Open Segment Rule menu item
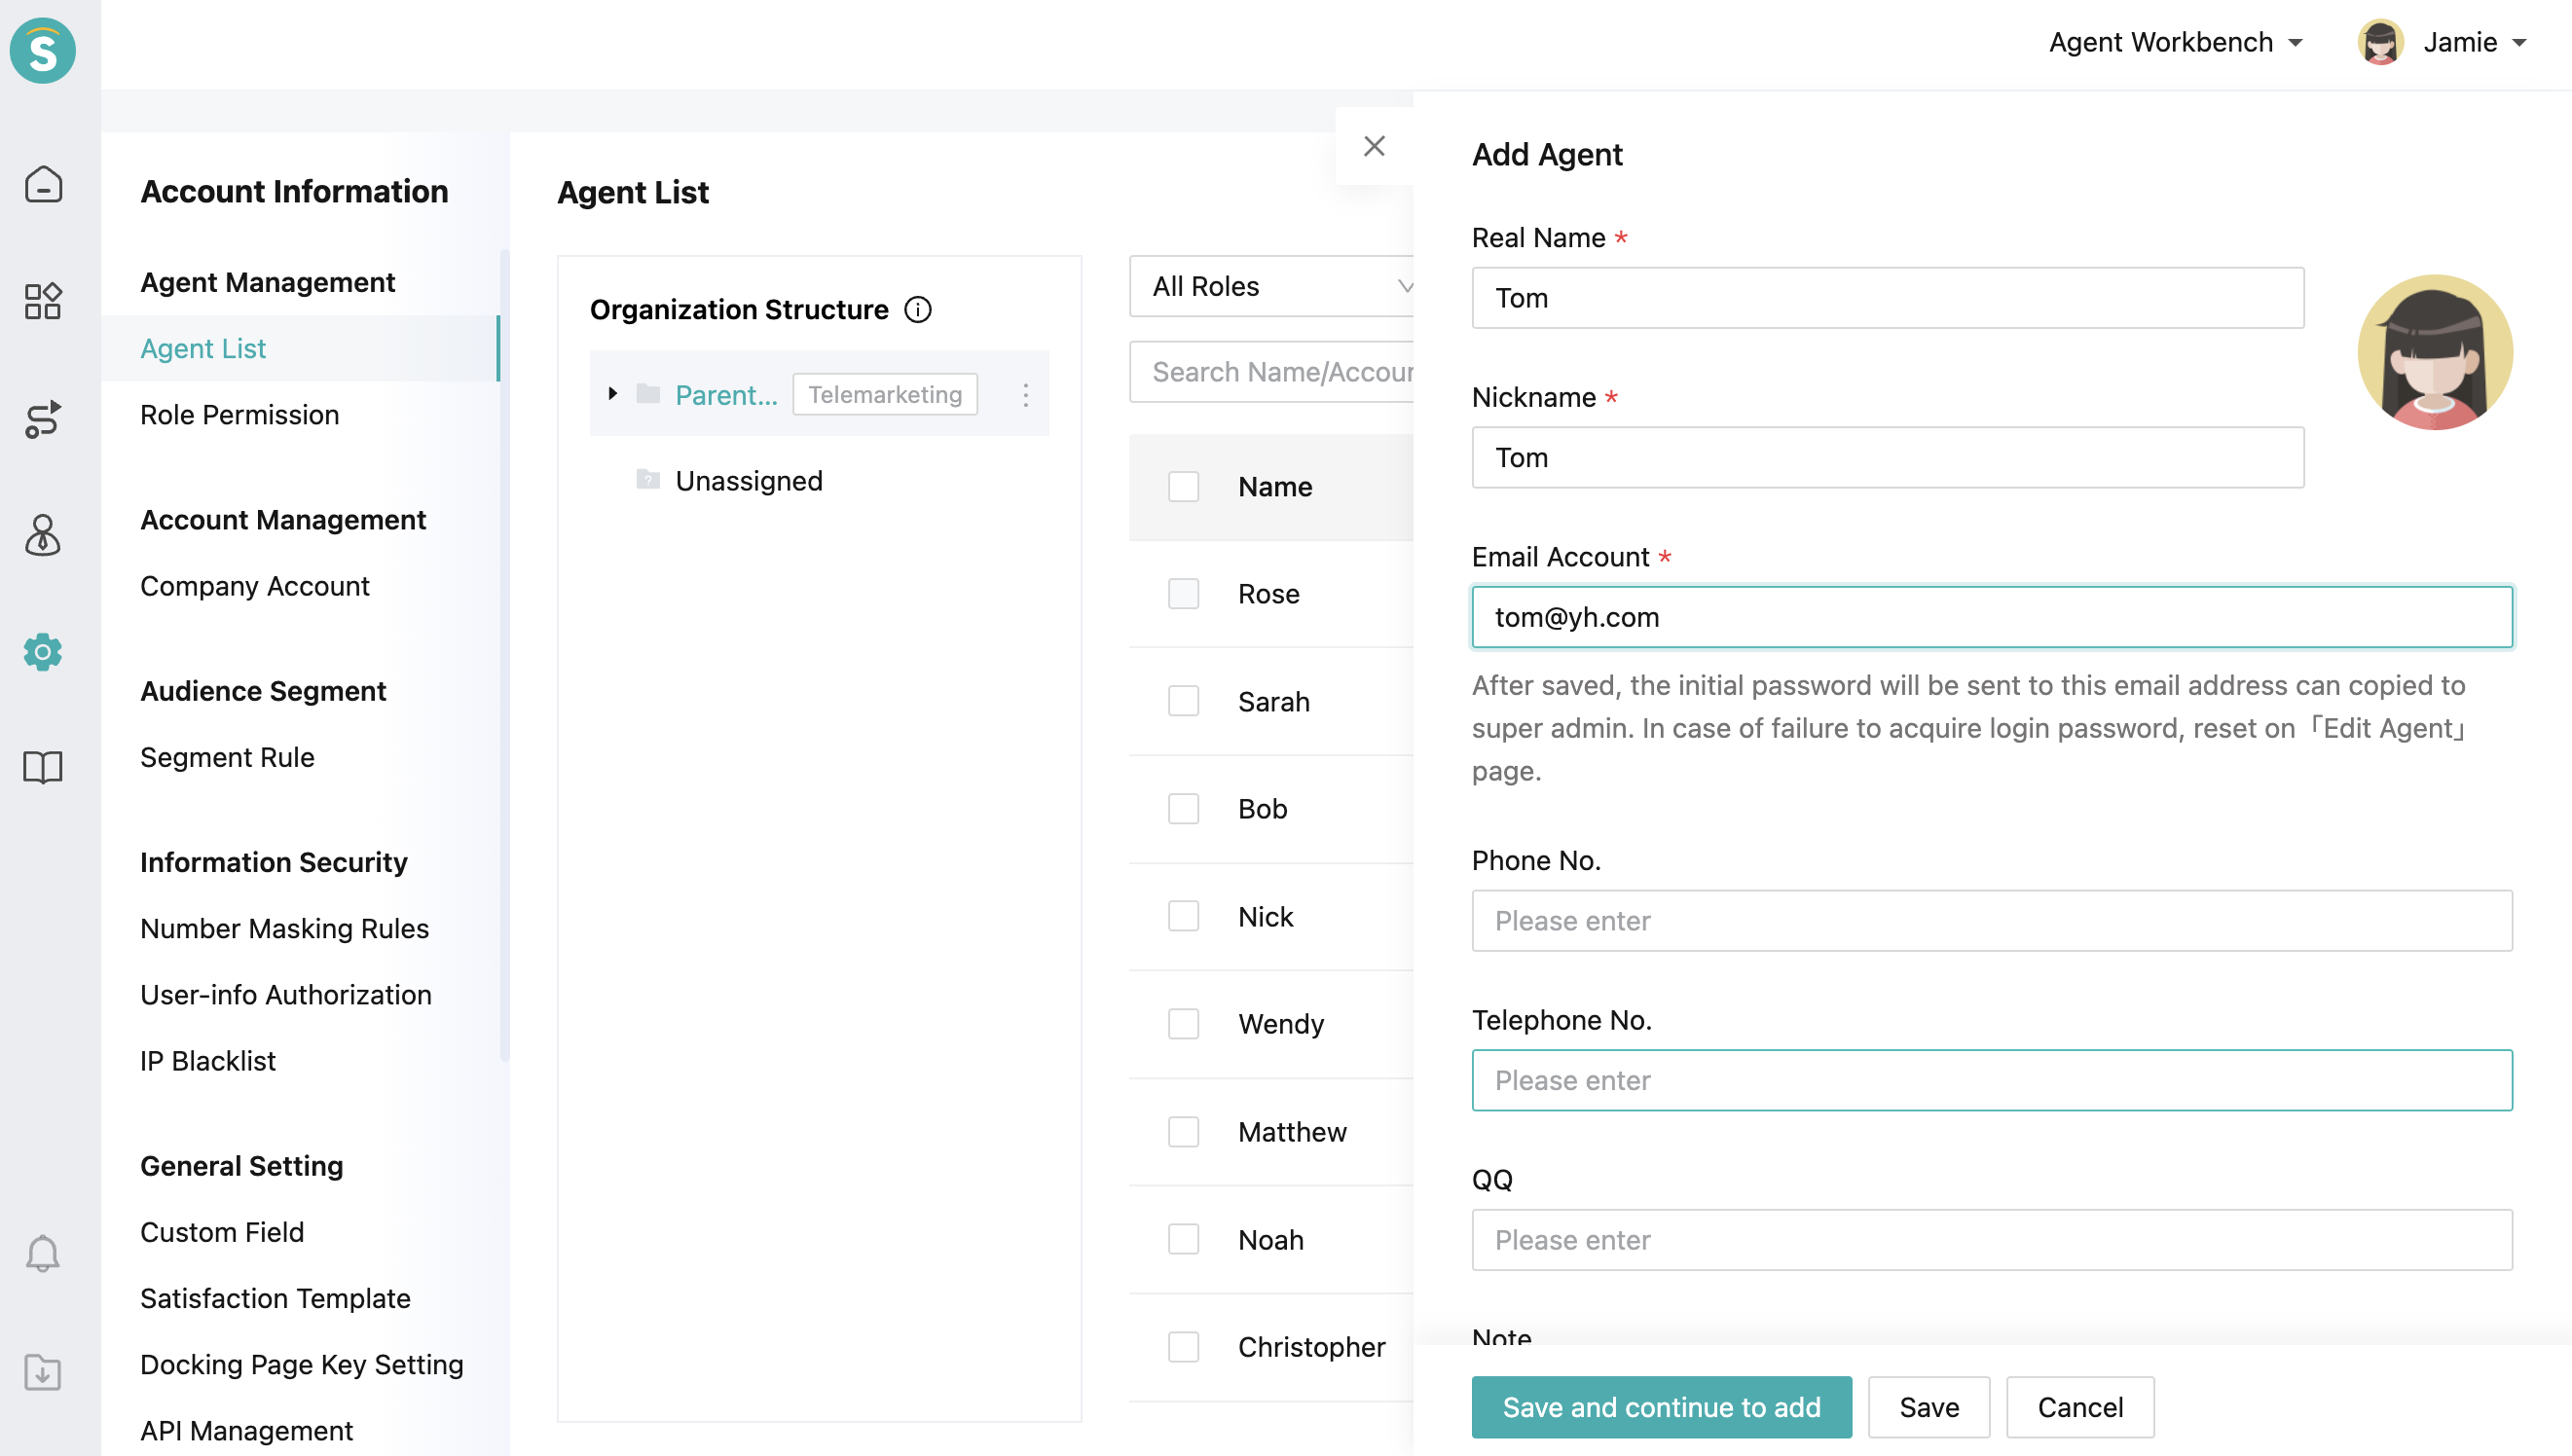This screenshot has height=1456, width=2572. [x=227, y=757]
